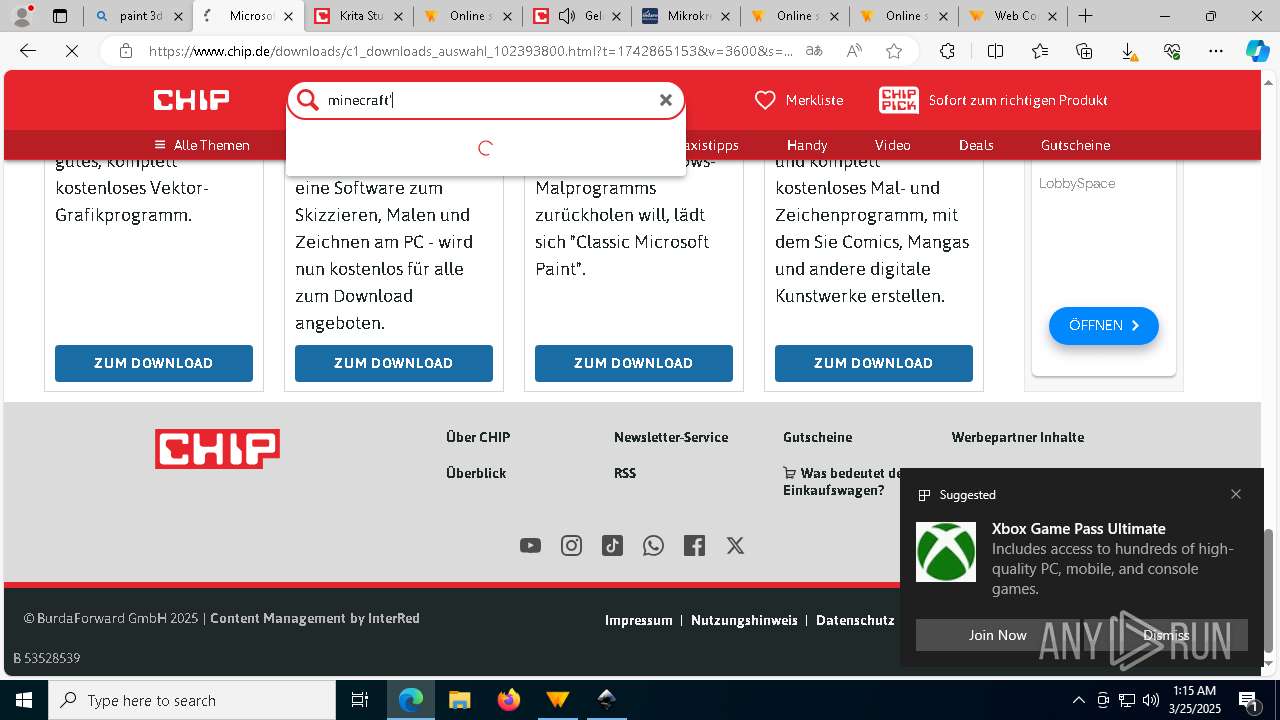
Task: Switch to the Mikrokr browser tab
Action: click(x=687, y=16)
